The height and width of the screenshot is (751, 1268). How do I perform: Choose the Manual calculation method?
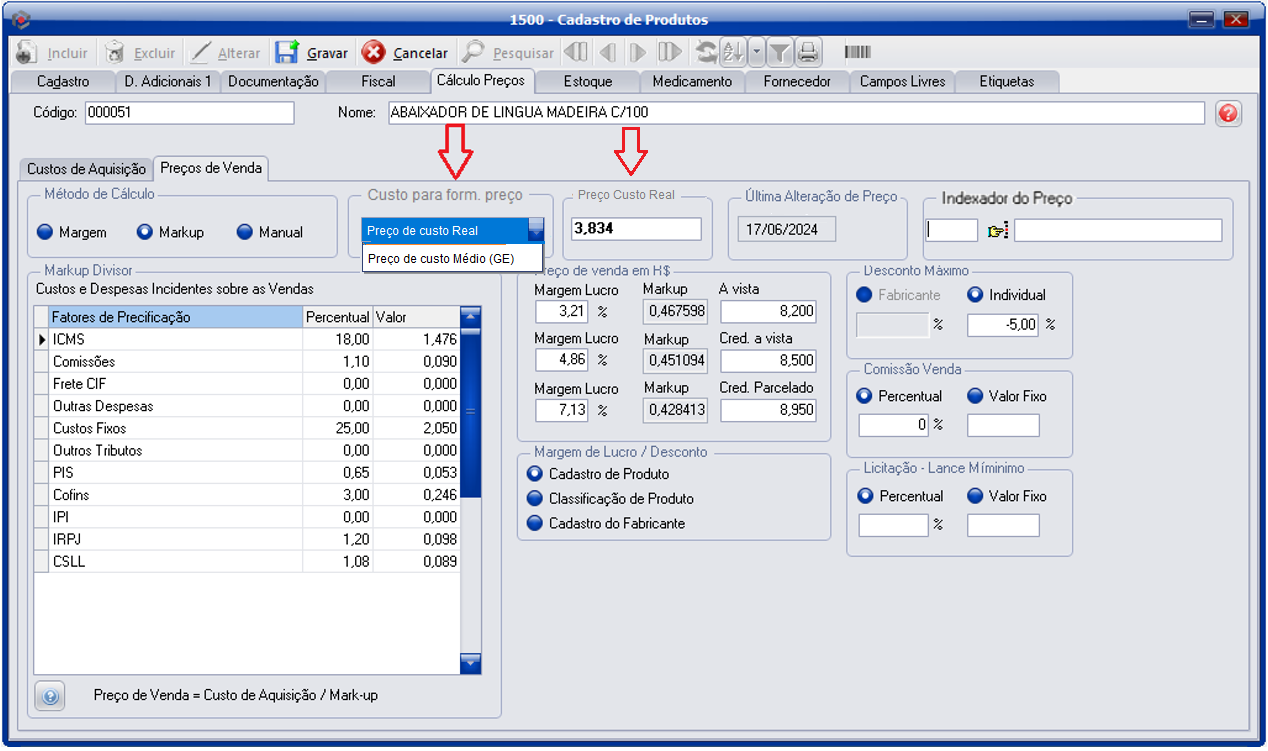(x=245, y=232)
